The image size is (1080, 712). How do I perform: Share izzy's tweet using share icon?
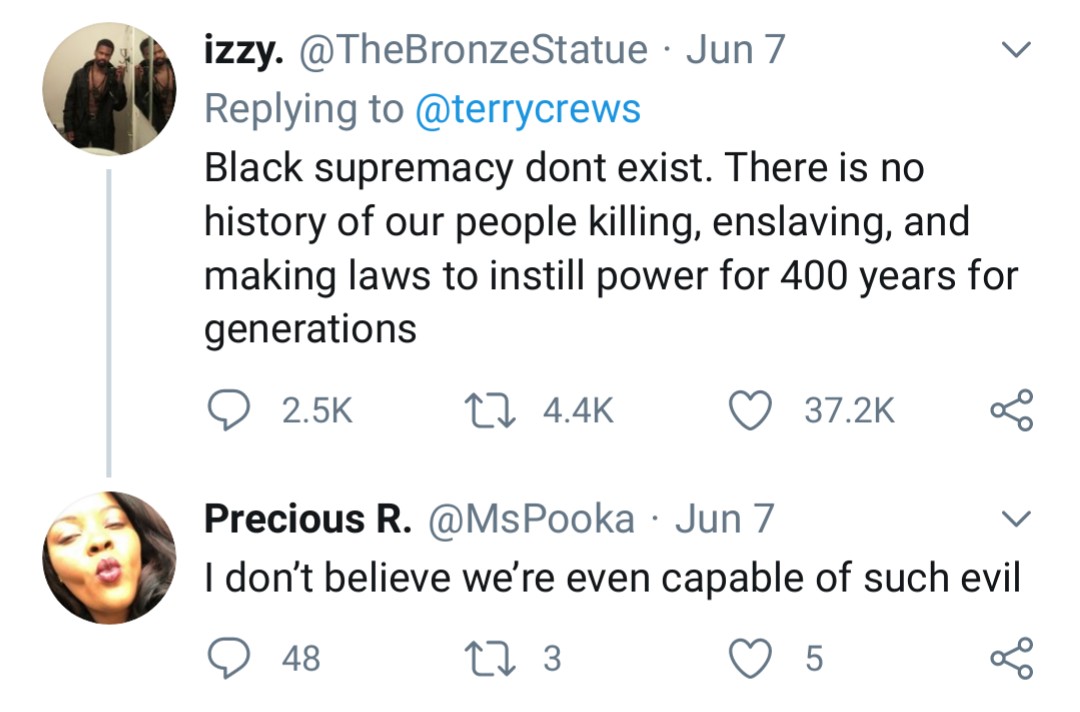click(1010, 412)
